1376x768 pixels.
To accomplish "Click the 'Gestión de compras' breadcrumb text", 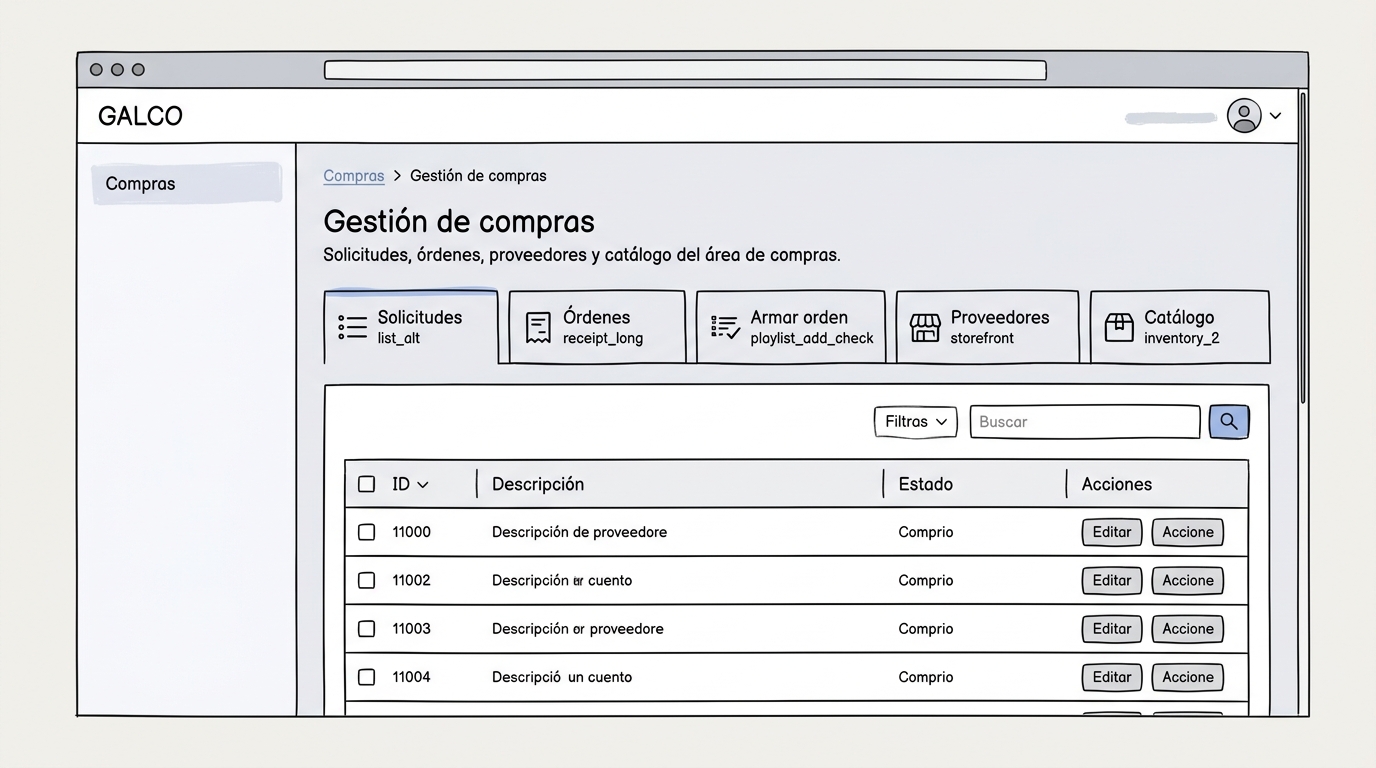I will tap(478, 176).
